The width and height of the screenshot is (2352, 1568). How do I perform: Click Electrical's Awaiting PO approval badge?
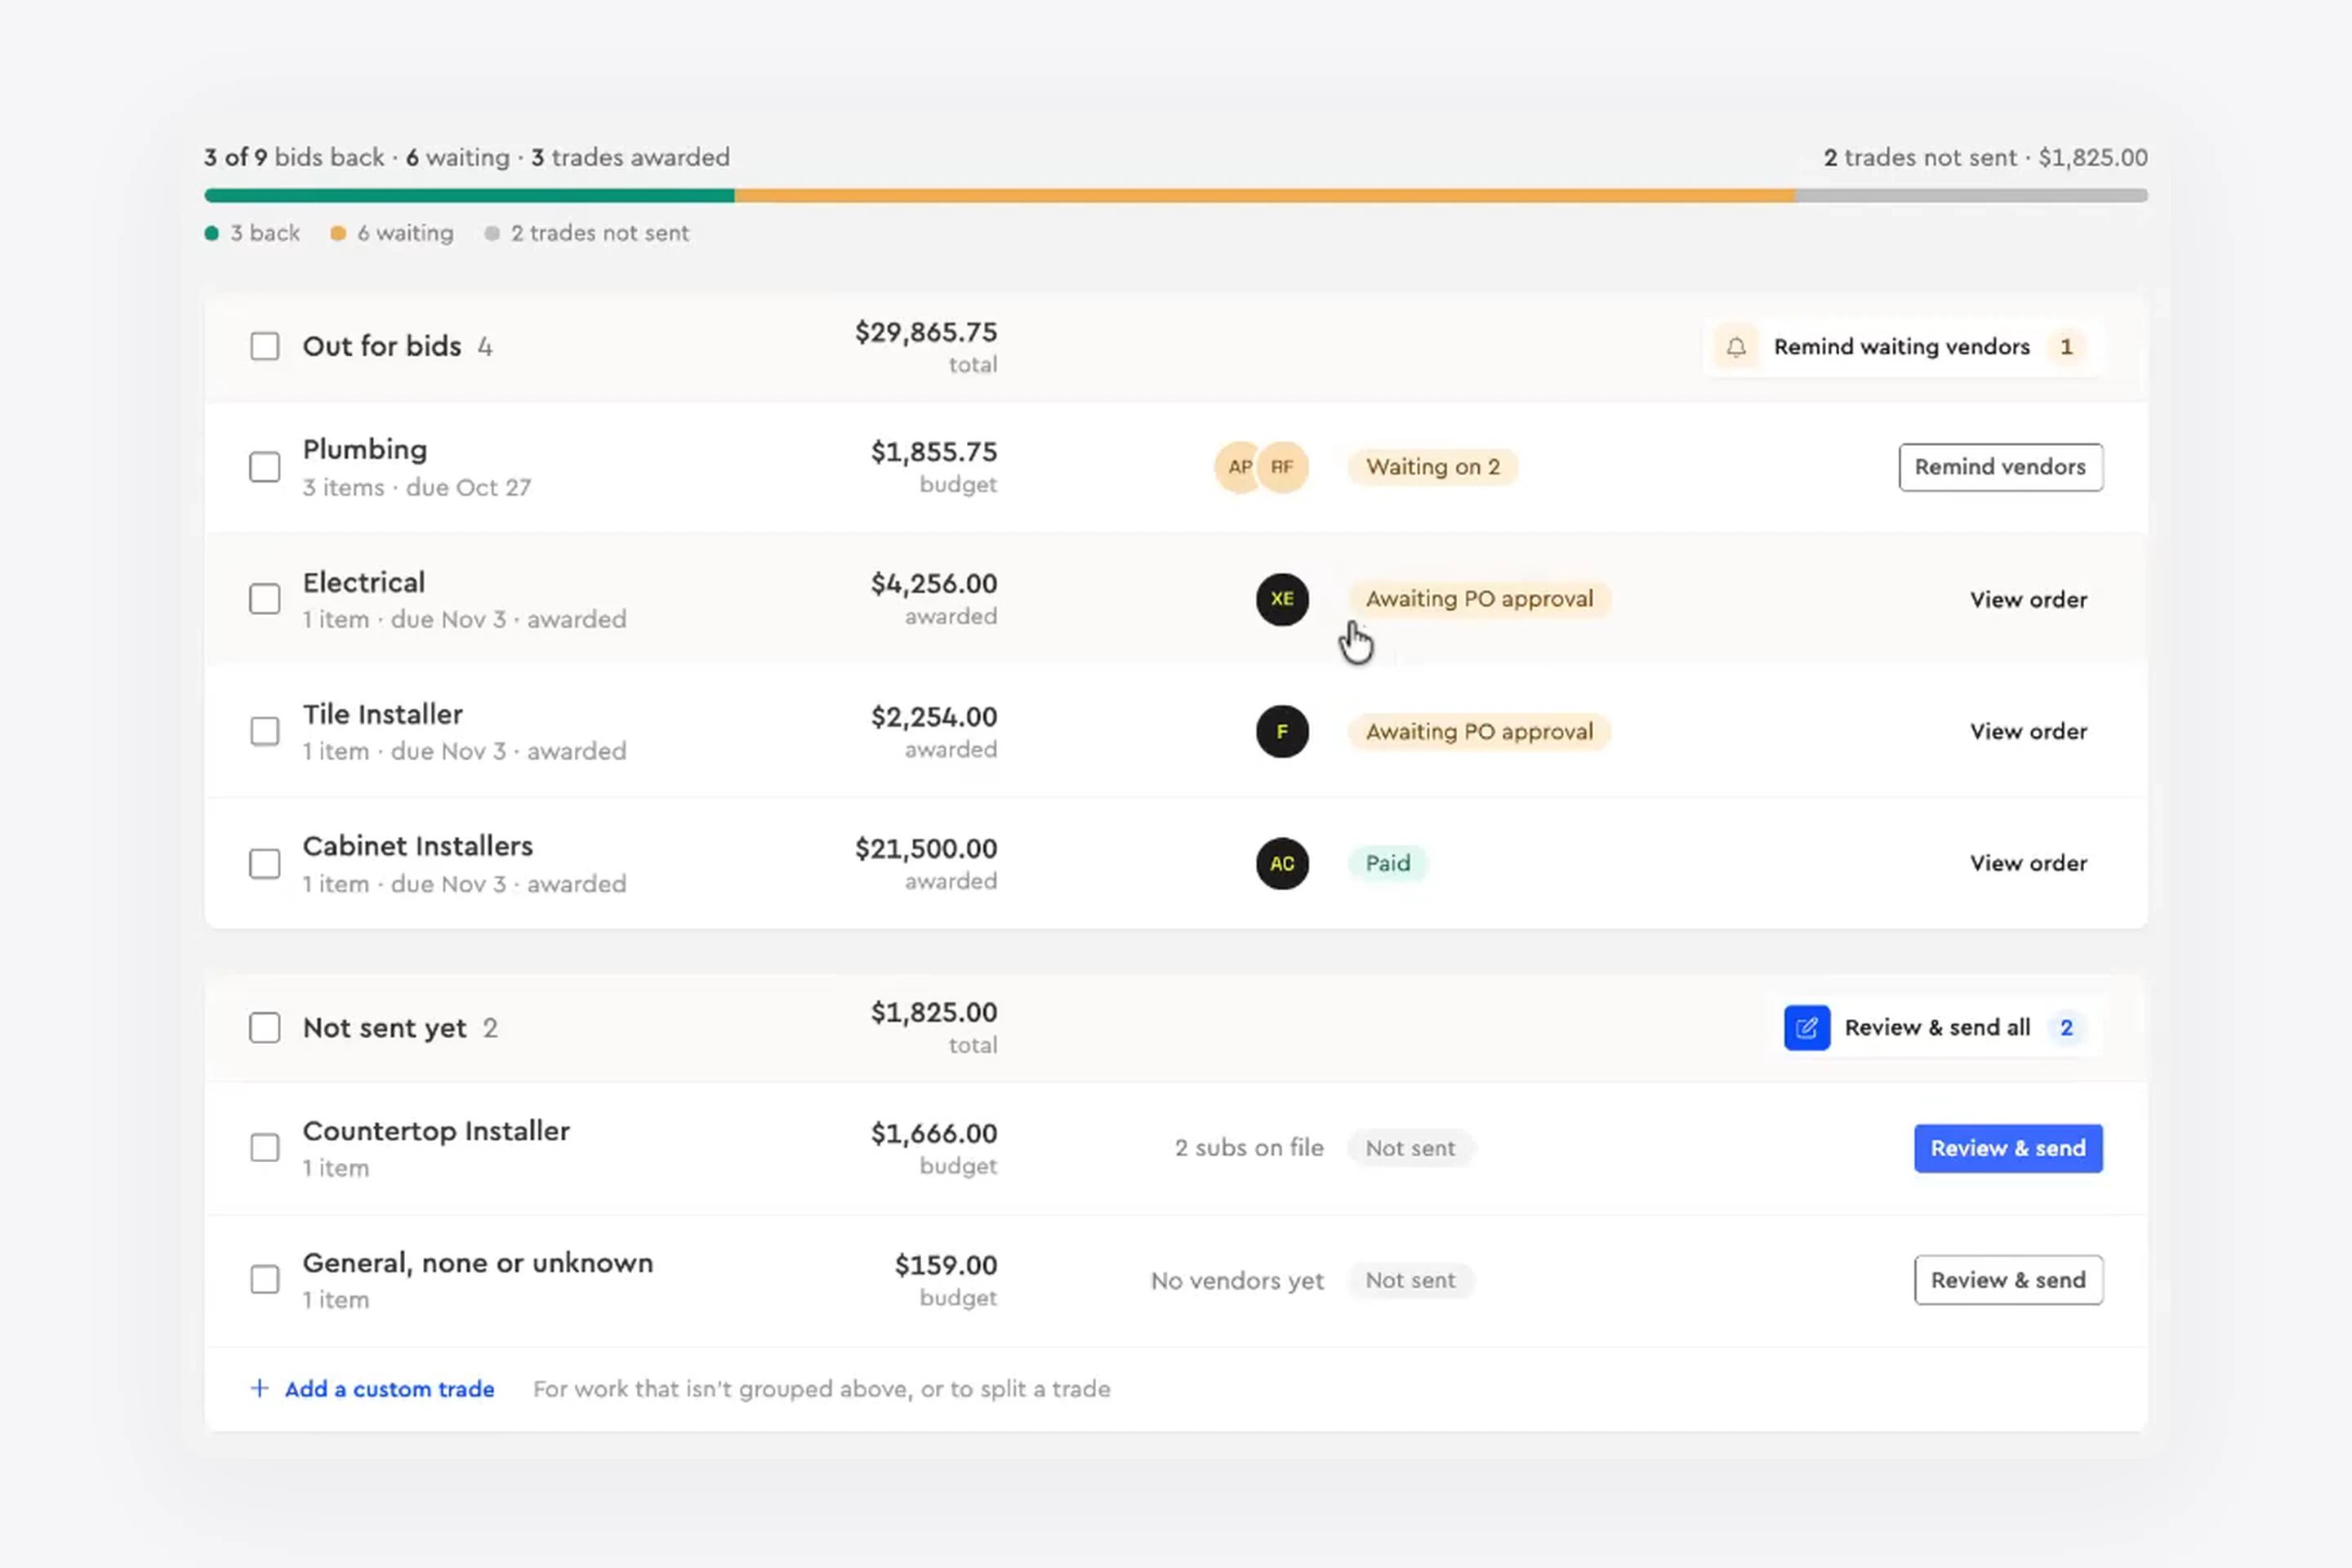[1479, 599]
